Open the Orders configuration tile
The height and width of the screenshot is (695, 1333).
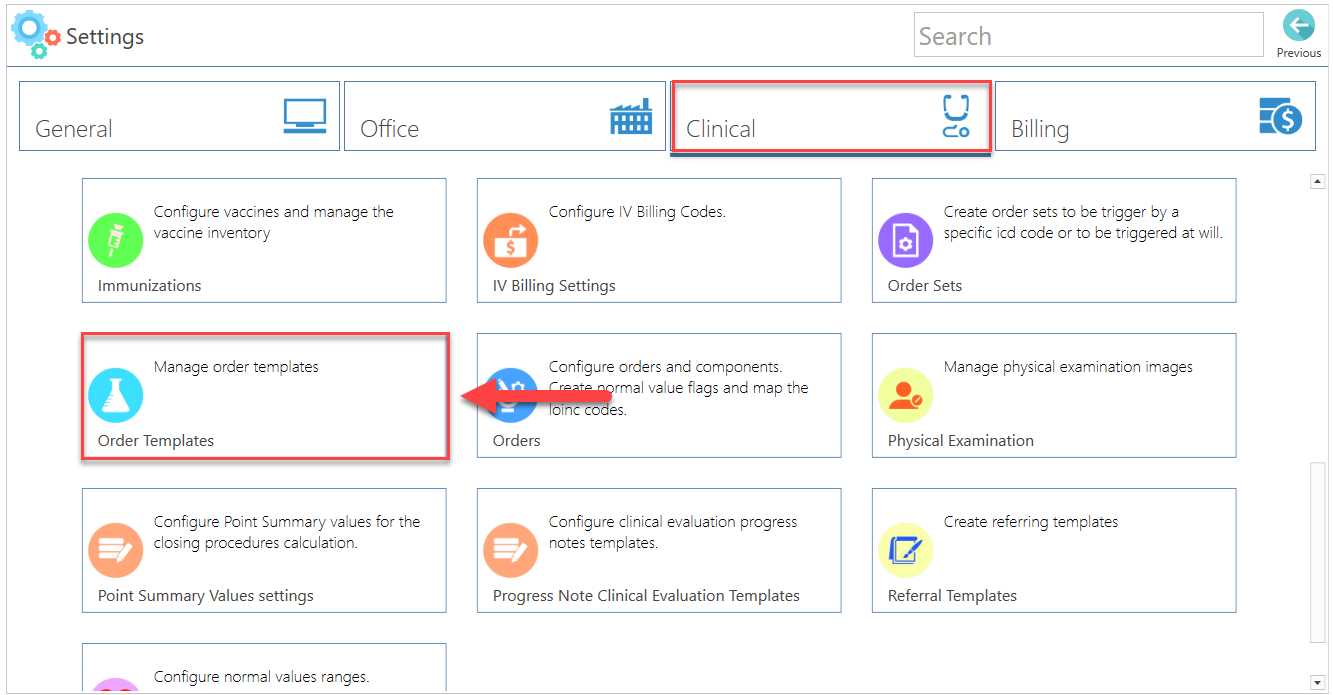(x=659, y=395)
